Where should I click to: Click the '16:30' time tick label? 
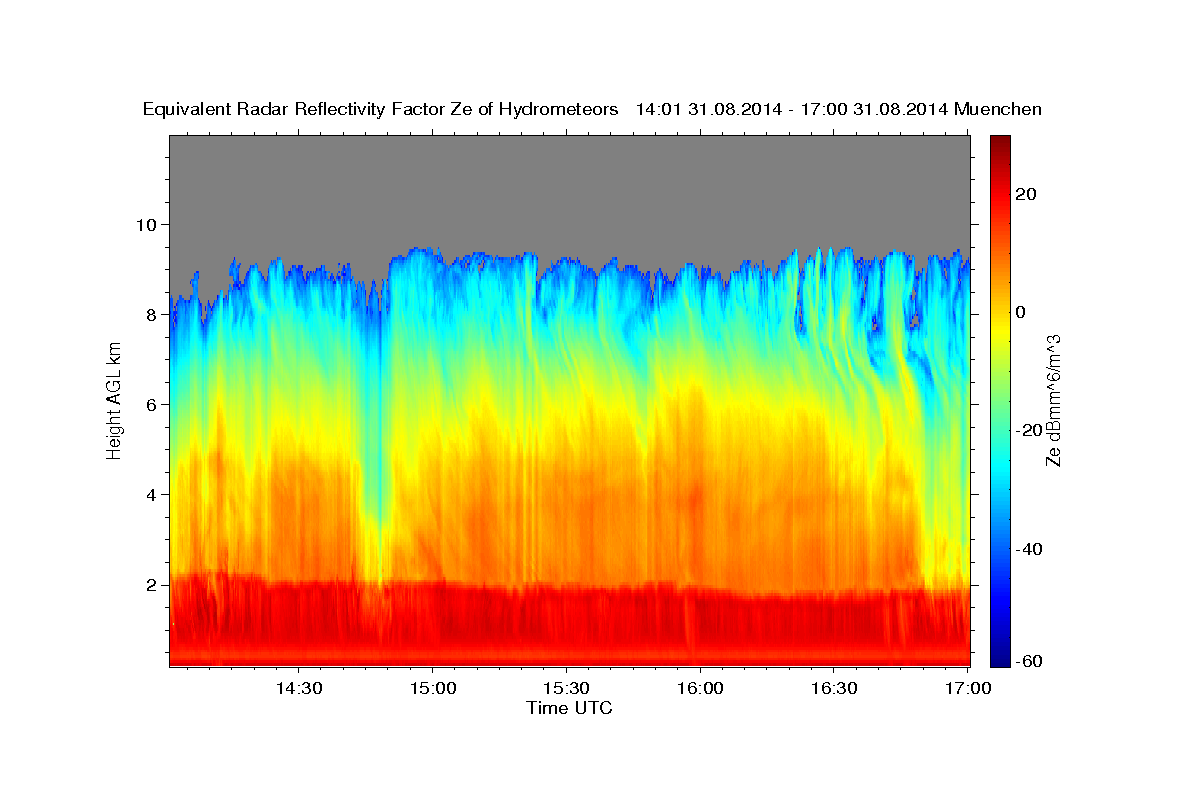pos(834,688)
